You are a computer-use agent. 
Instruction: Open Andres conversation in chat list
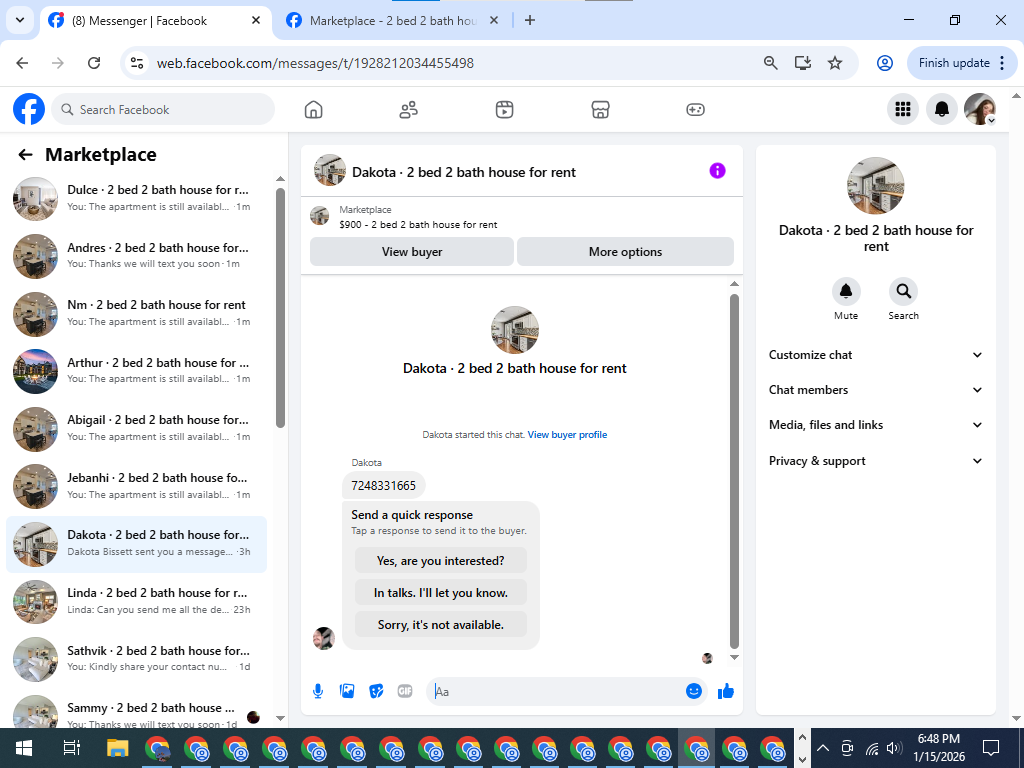pyautogui.click(x=136, y=255)
